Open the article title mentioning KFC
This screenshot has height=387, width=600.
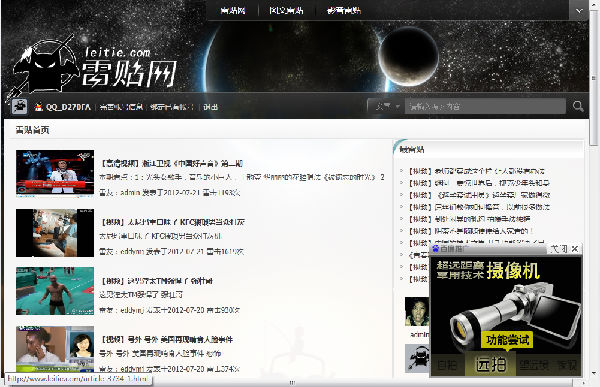click(x=173, y=222)
